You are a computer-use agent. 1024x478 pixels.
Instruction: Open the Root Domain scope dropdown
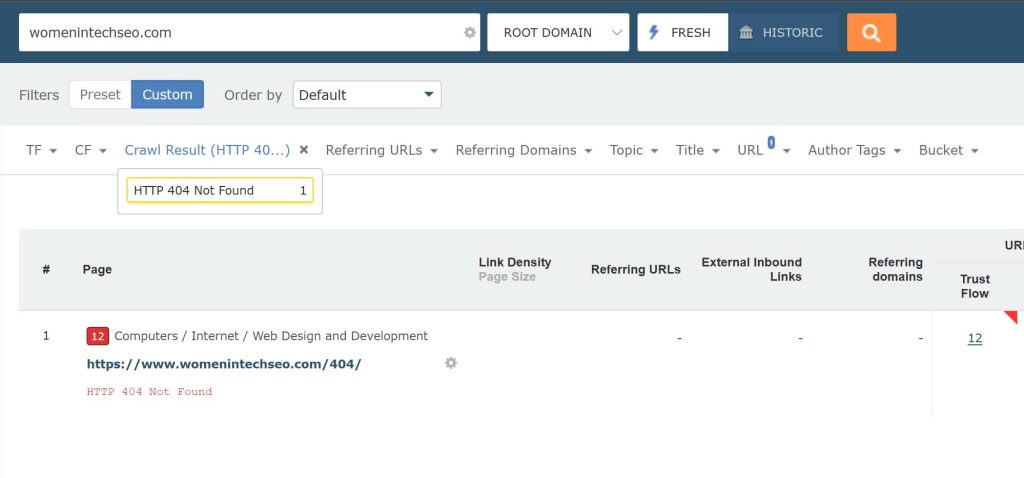pyautogui.click(x=558, y=33)
